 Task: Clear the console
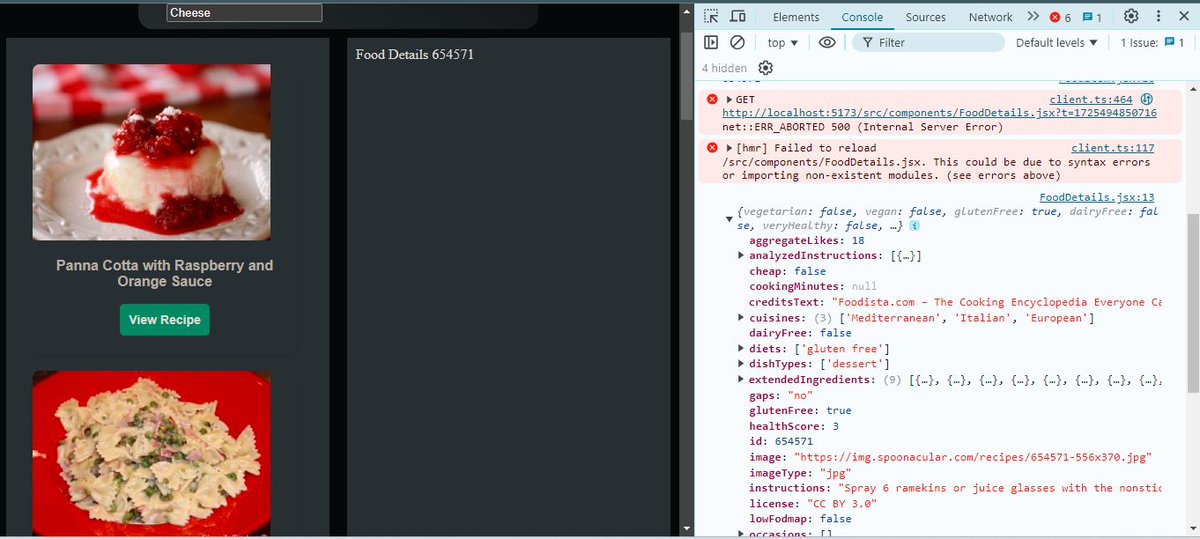pos(737,43)
